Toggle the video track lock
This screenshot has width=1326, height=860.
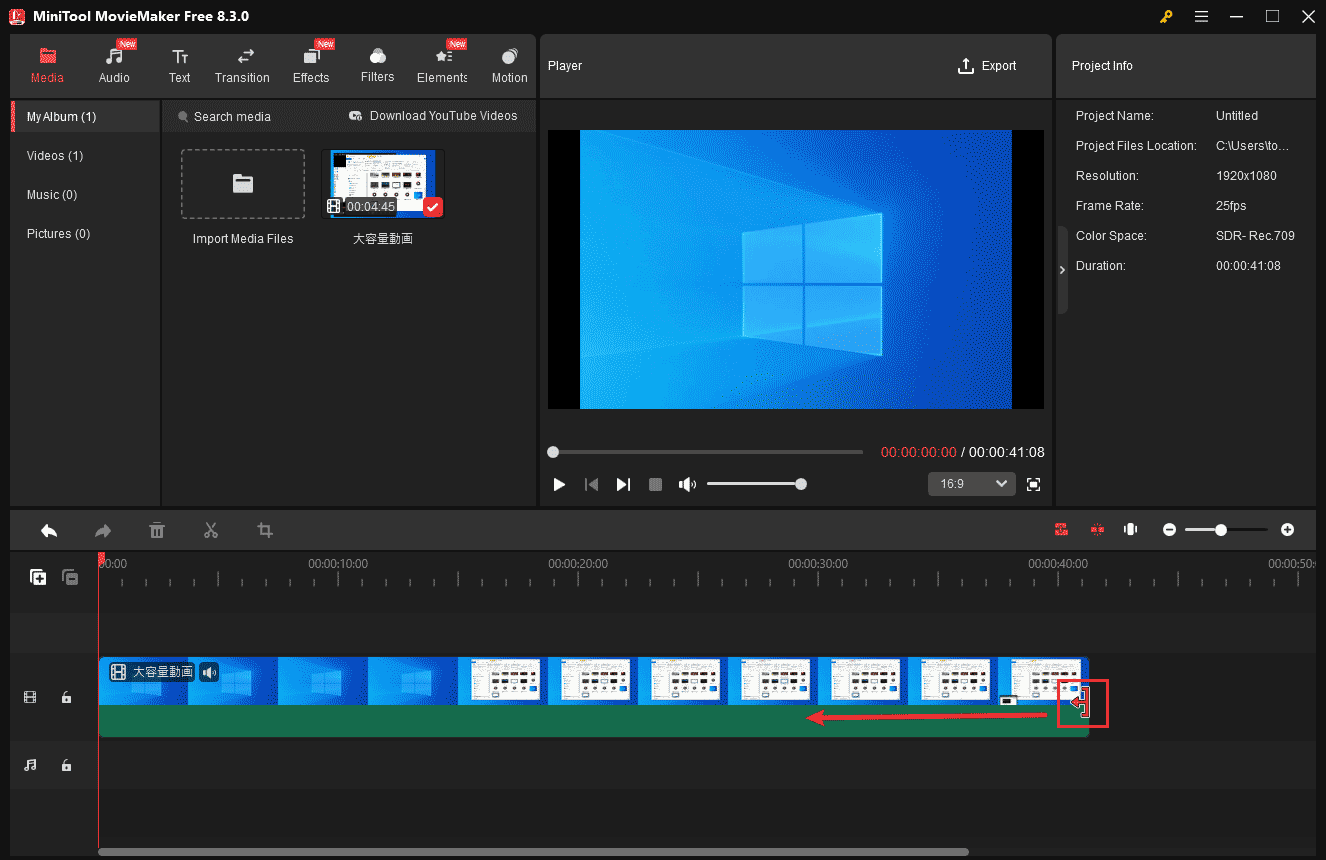66,697
